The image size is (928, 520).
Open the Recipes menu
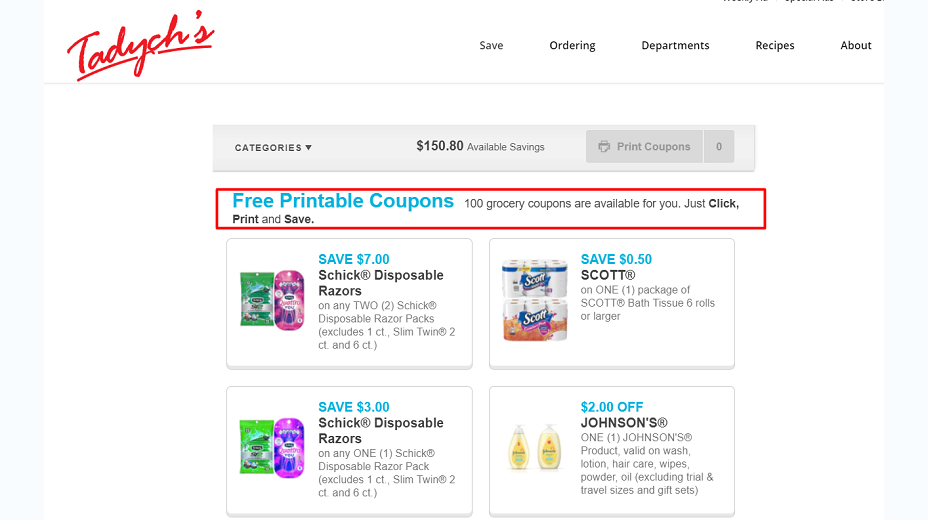pos(775,46)
